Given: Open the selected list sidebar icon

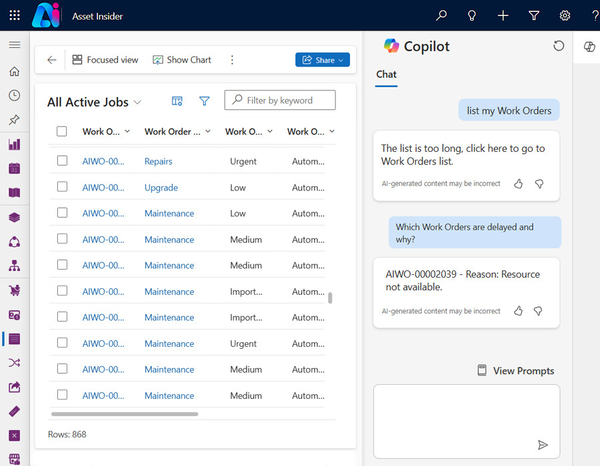Looking at the screenshot, I should (x=15, y=339).
